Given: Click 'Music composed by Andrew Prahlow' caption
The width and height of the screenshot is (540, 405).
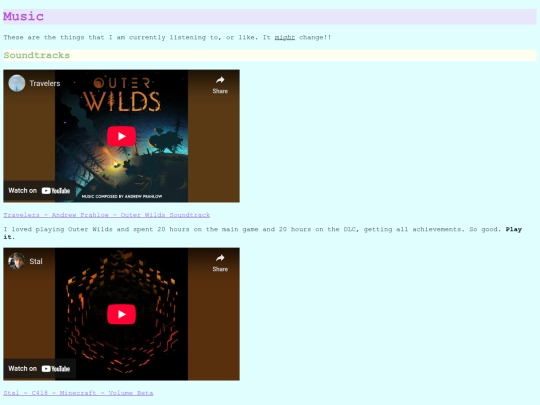Looking at the screenshot, I should (x=122, y=196).
